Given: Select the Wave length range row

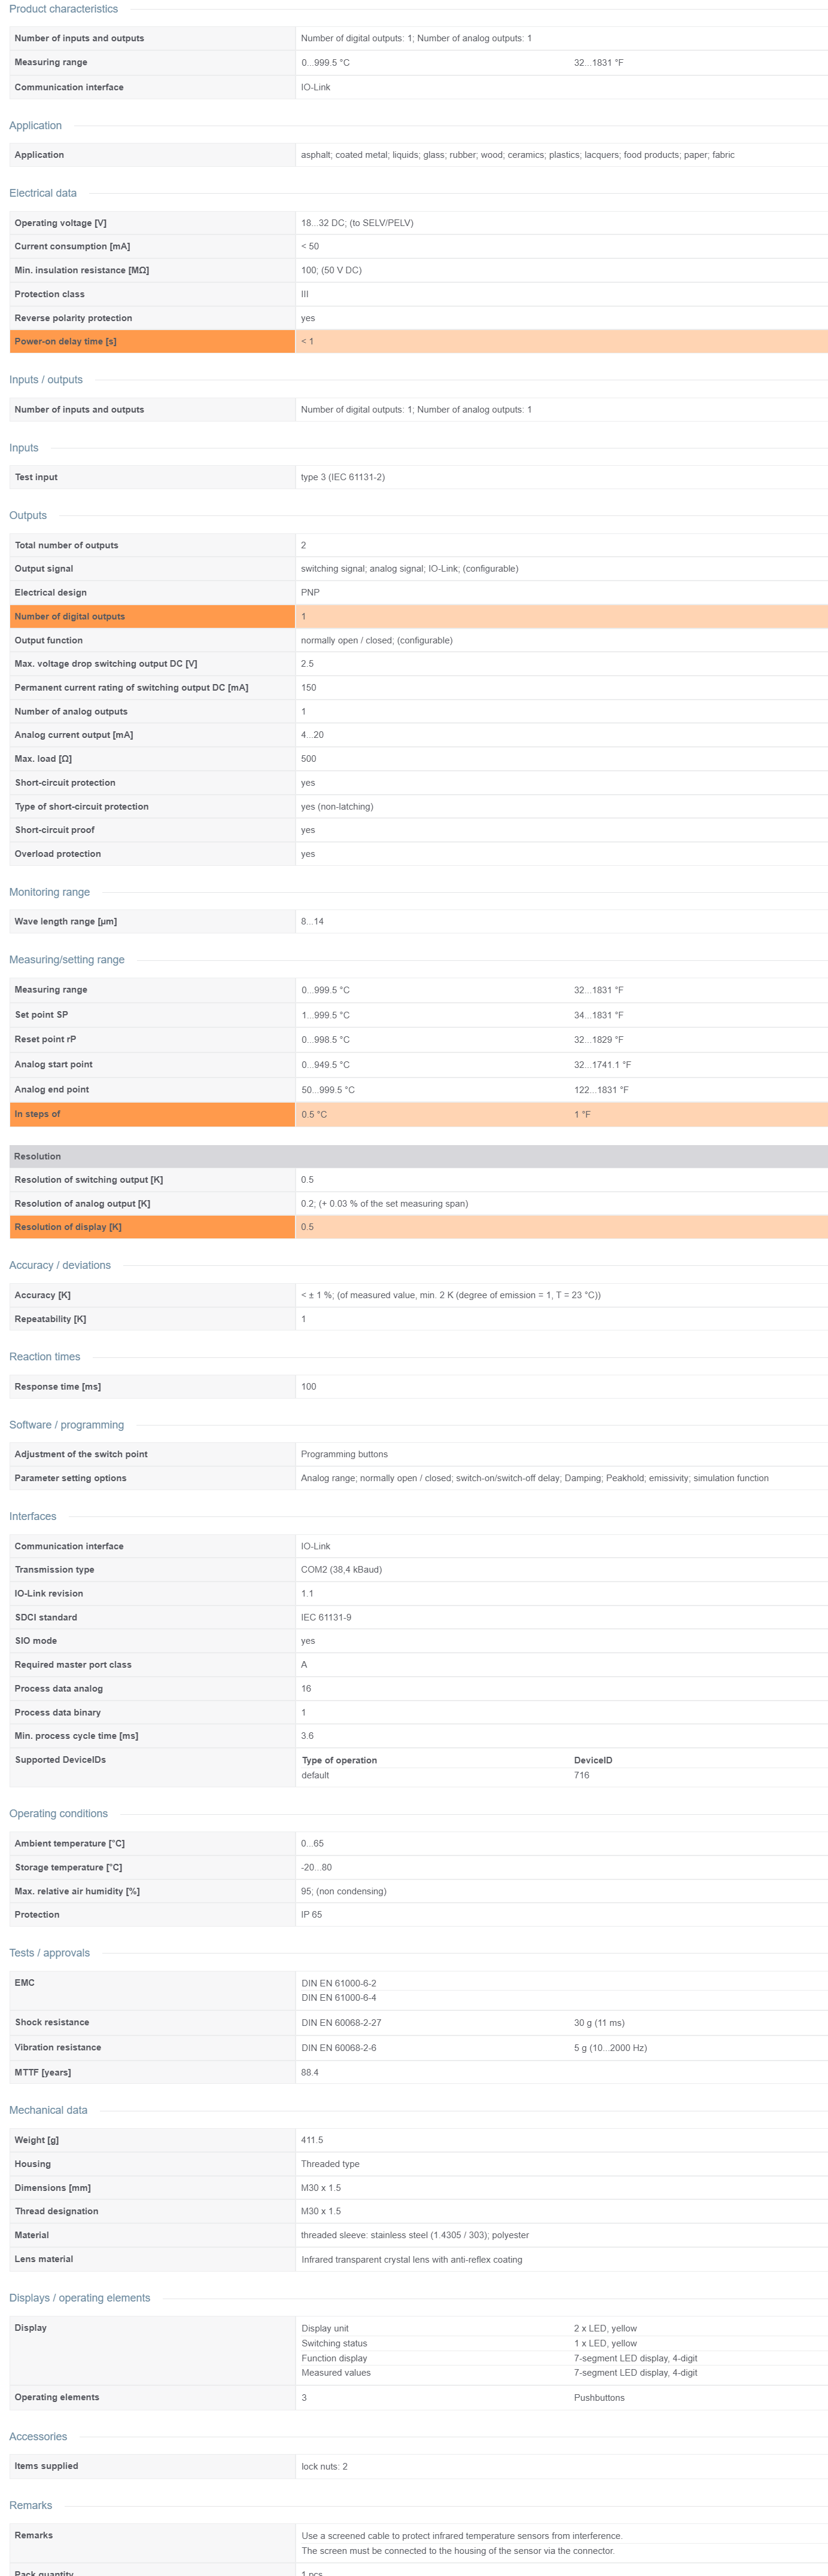Looking at the screenshot, I should (x=418, y=921).
